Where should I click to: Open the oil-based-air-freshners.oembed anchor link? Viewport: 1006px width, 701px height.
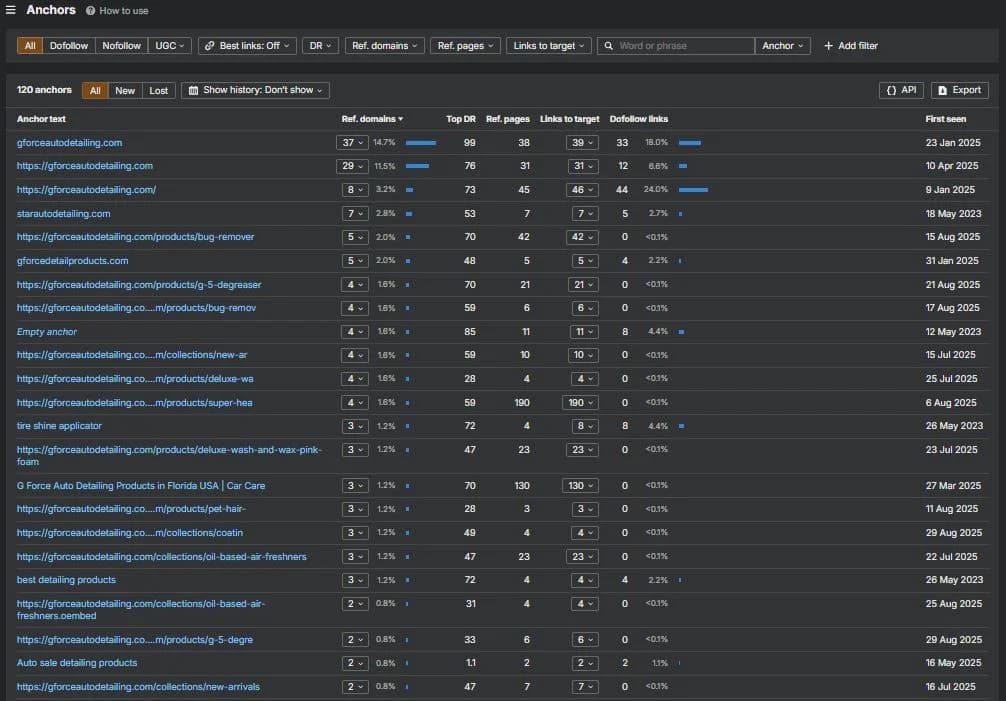coord(141,609)
